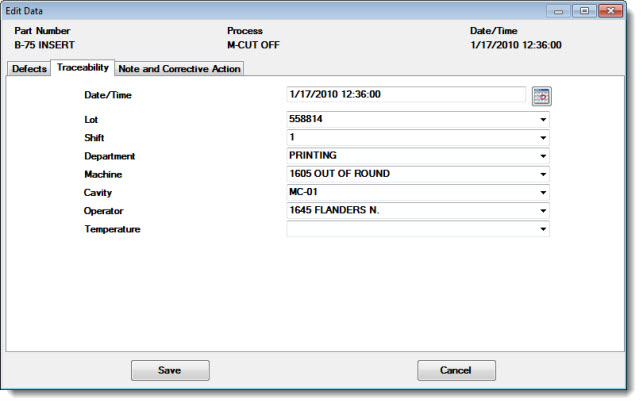Expand the empty Temperature dropdown
642x405 pixels.
pyautogui.click(x=543, y=230)
